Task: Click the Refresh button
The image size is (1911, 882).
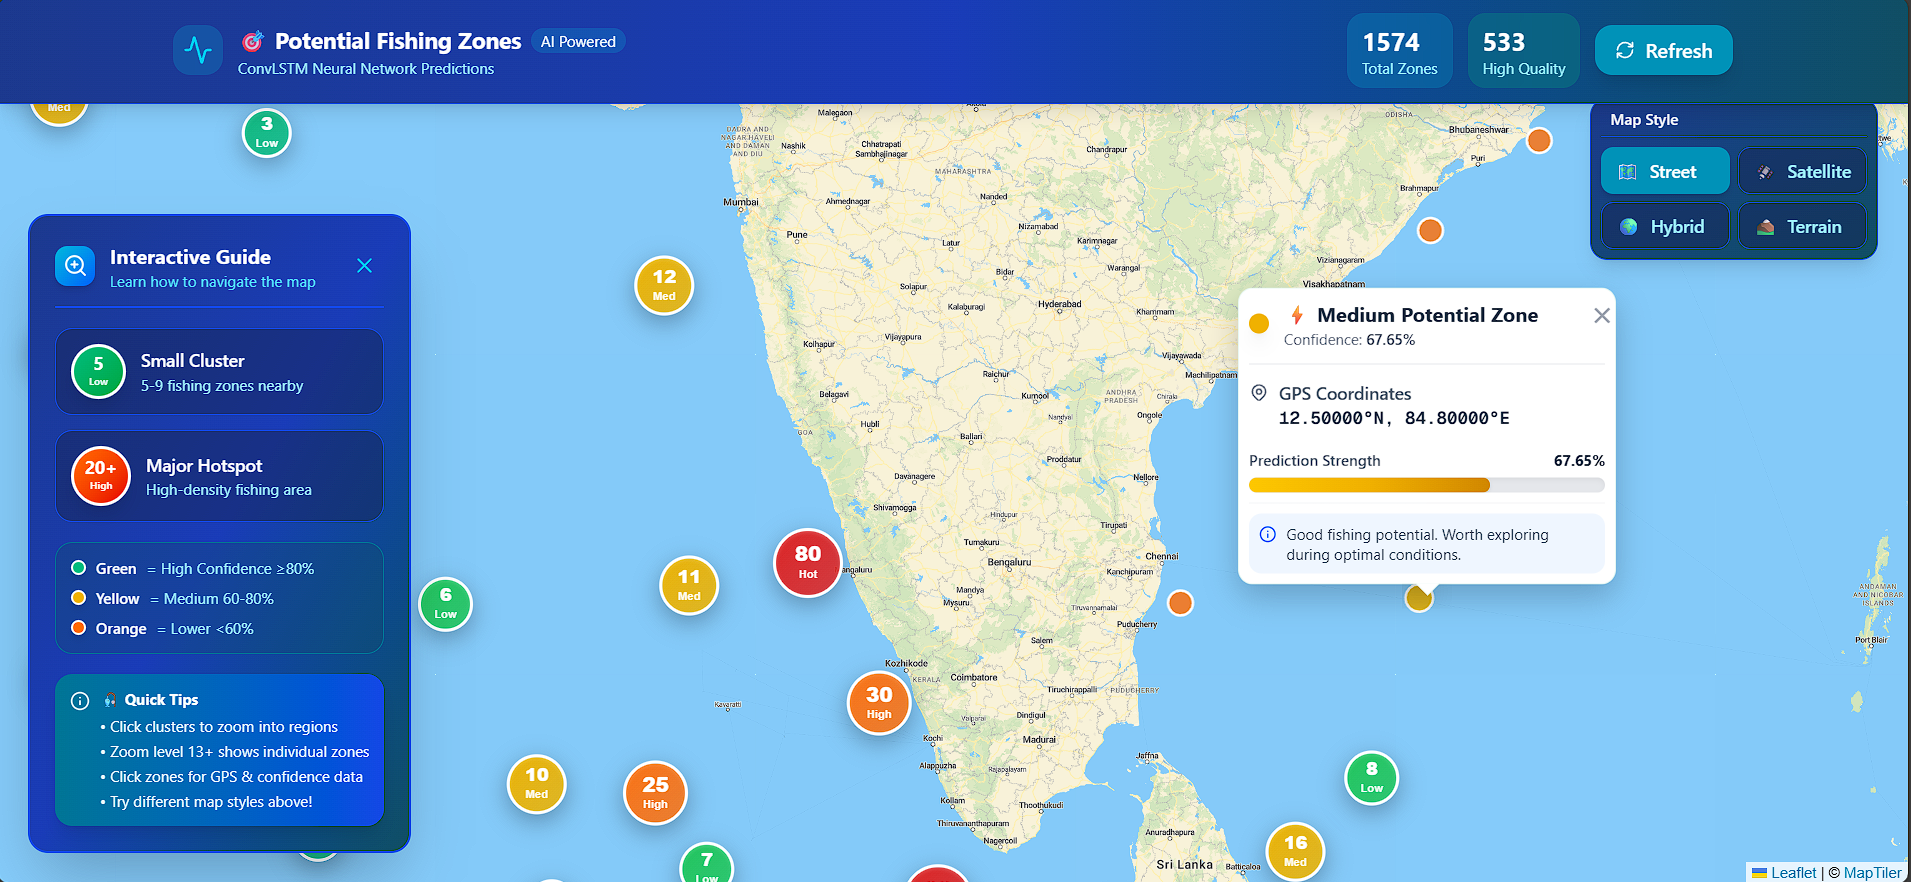Action: [x=1663, y=51]
